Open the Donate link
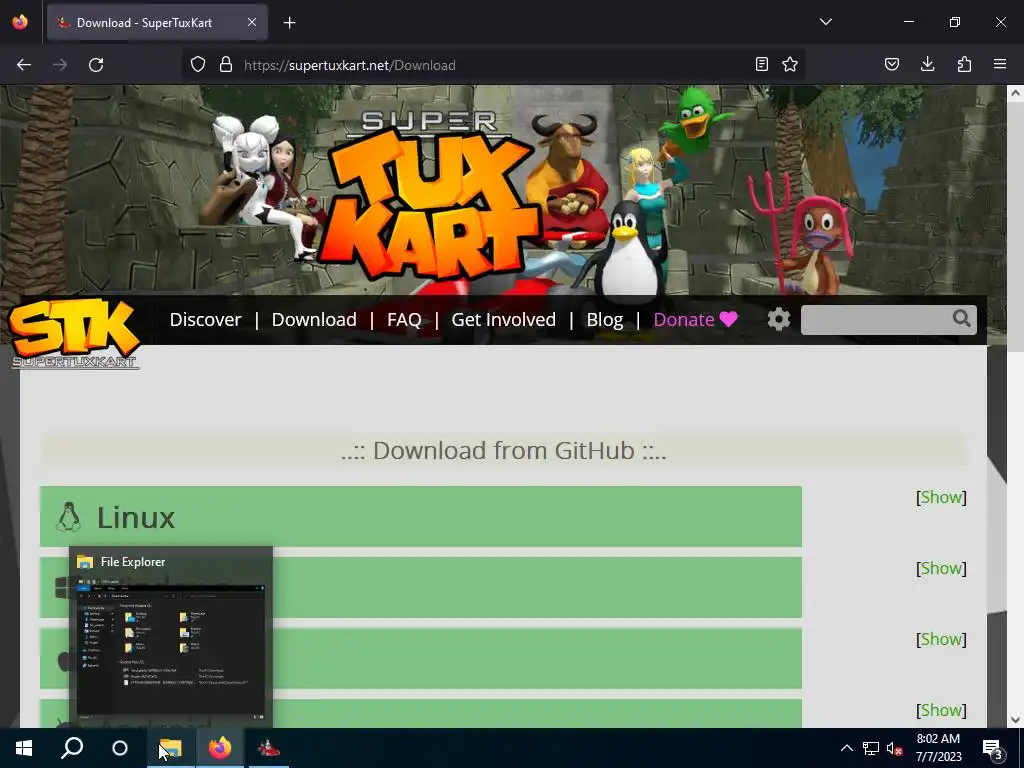The width and height of the screenshot is (1024, 768). point(696,319)
